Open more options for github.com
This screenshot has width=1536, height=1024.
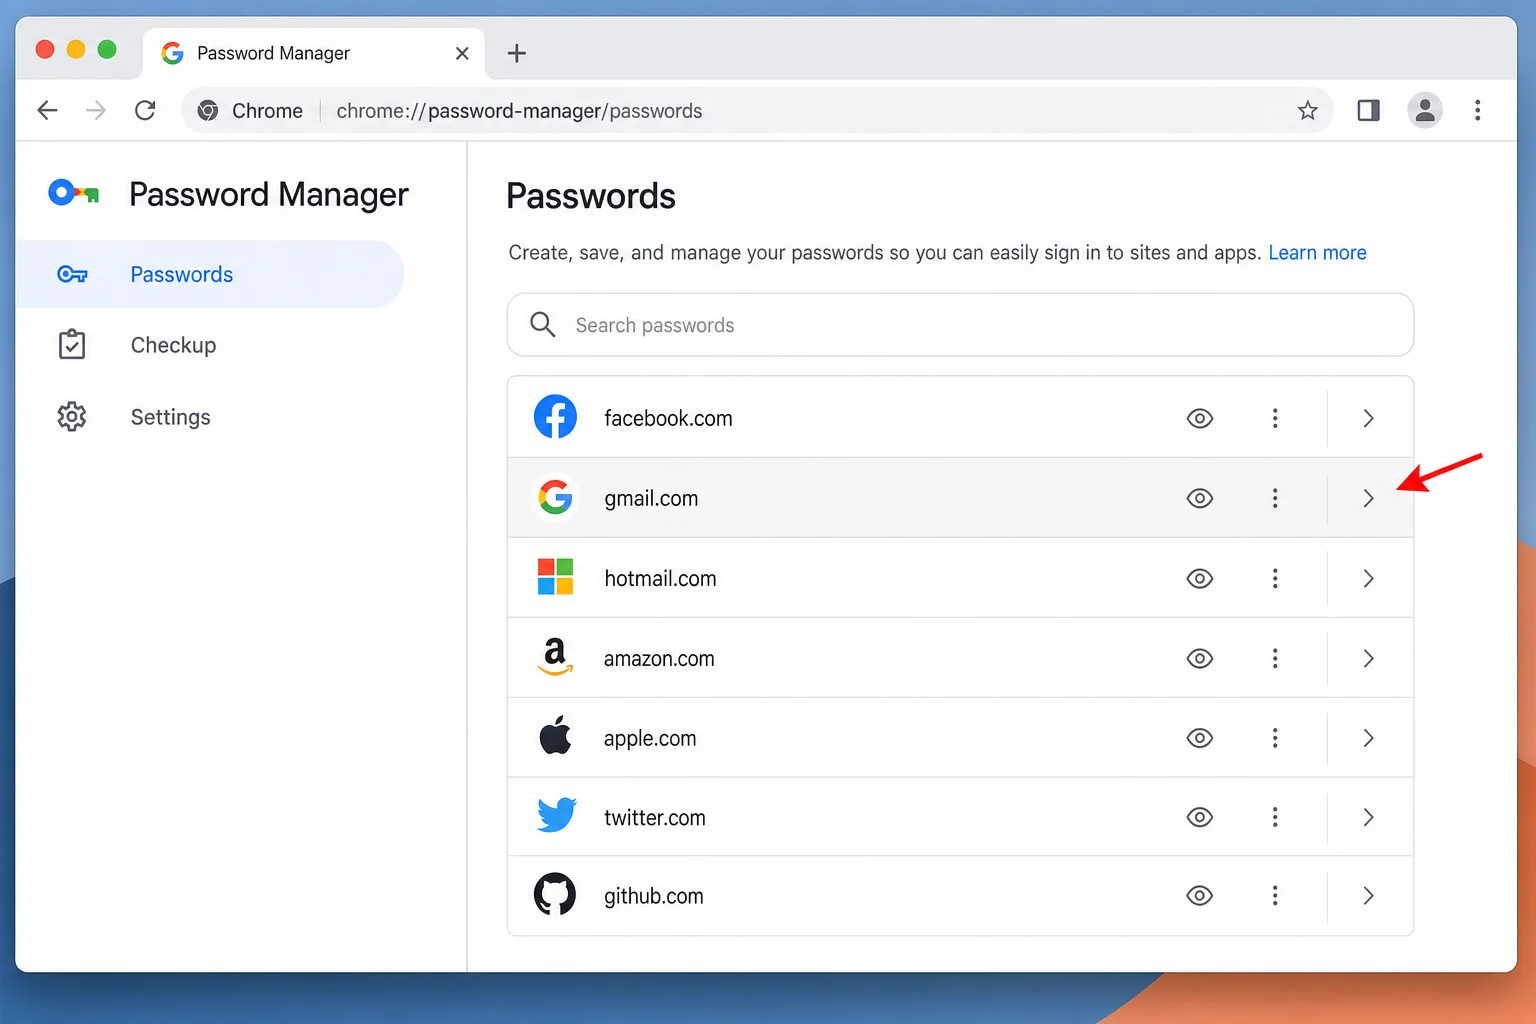pos(1275,896)
